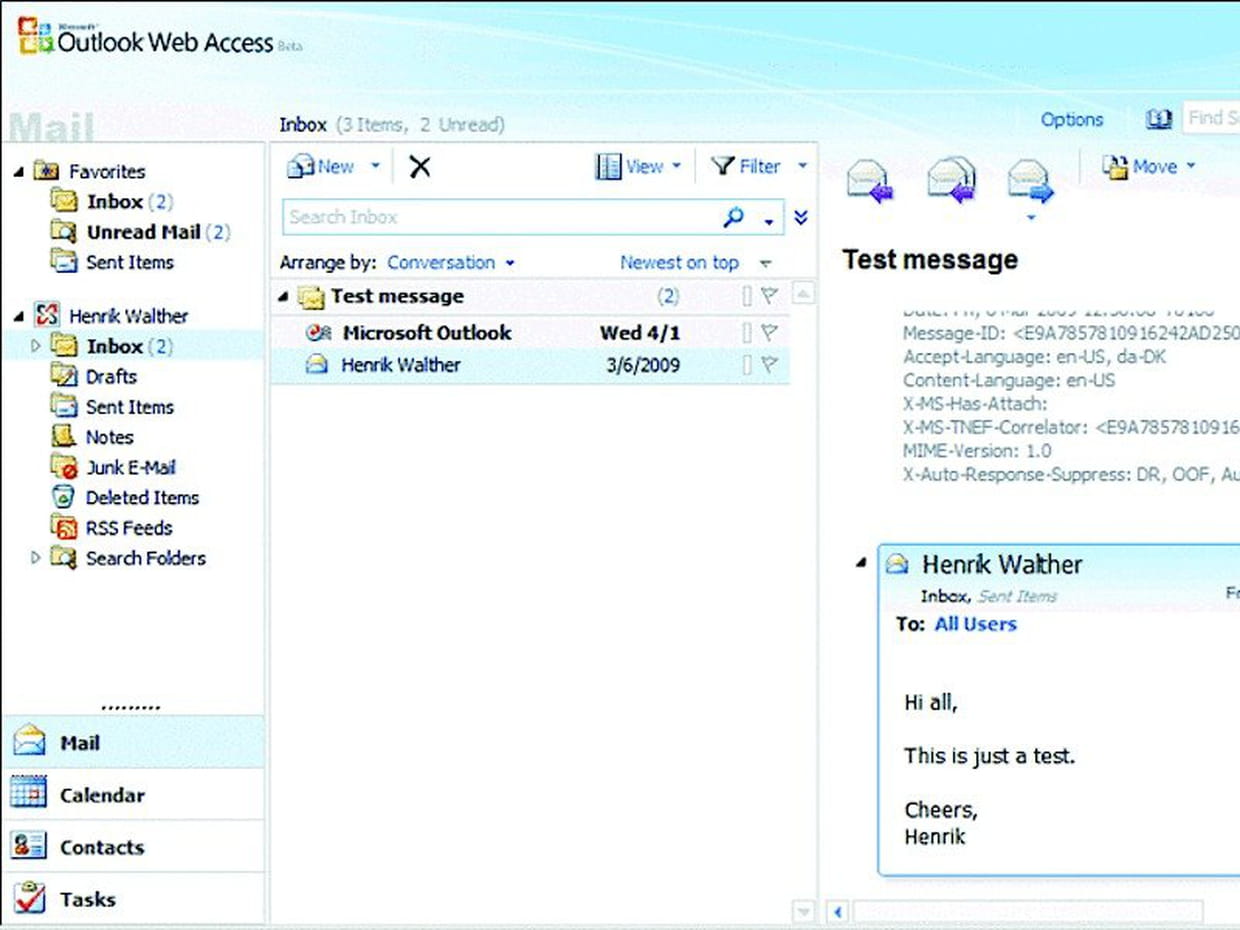The image size is (1240, 930).
Task: Collapse the Test message conversation
Action: 286,297
